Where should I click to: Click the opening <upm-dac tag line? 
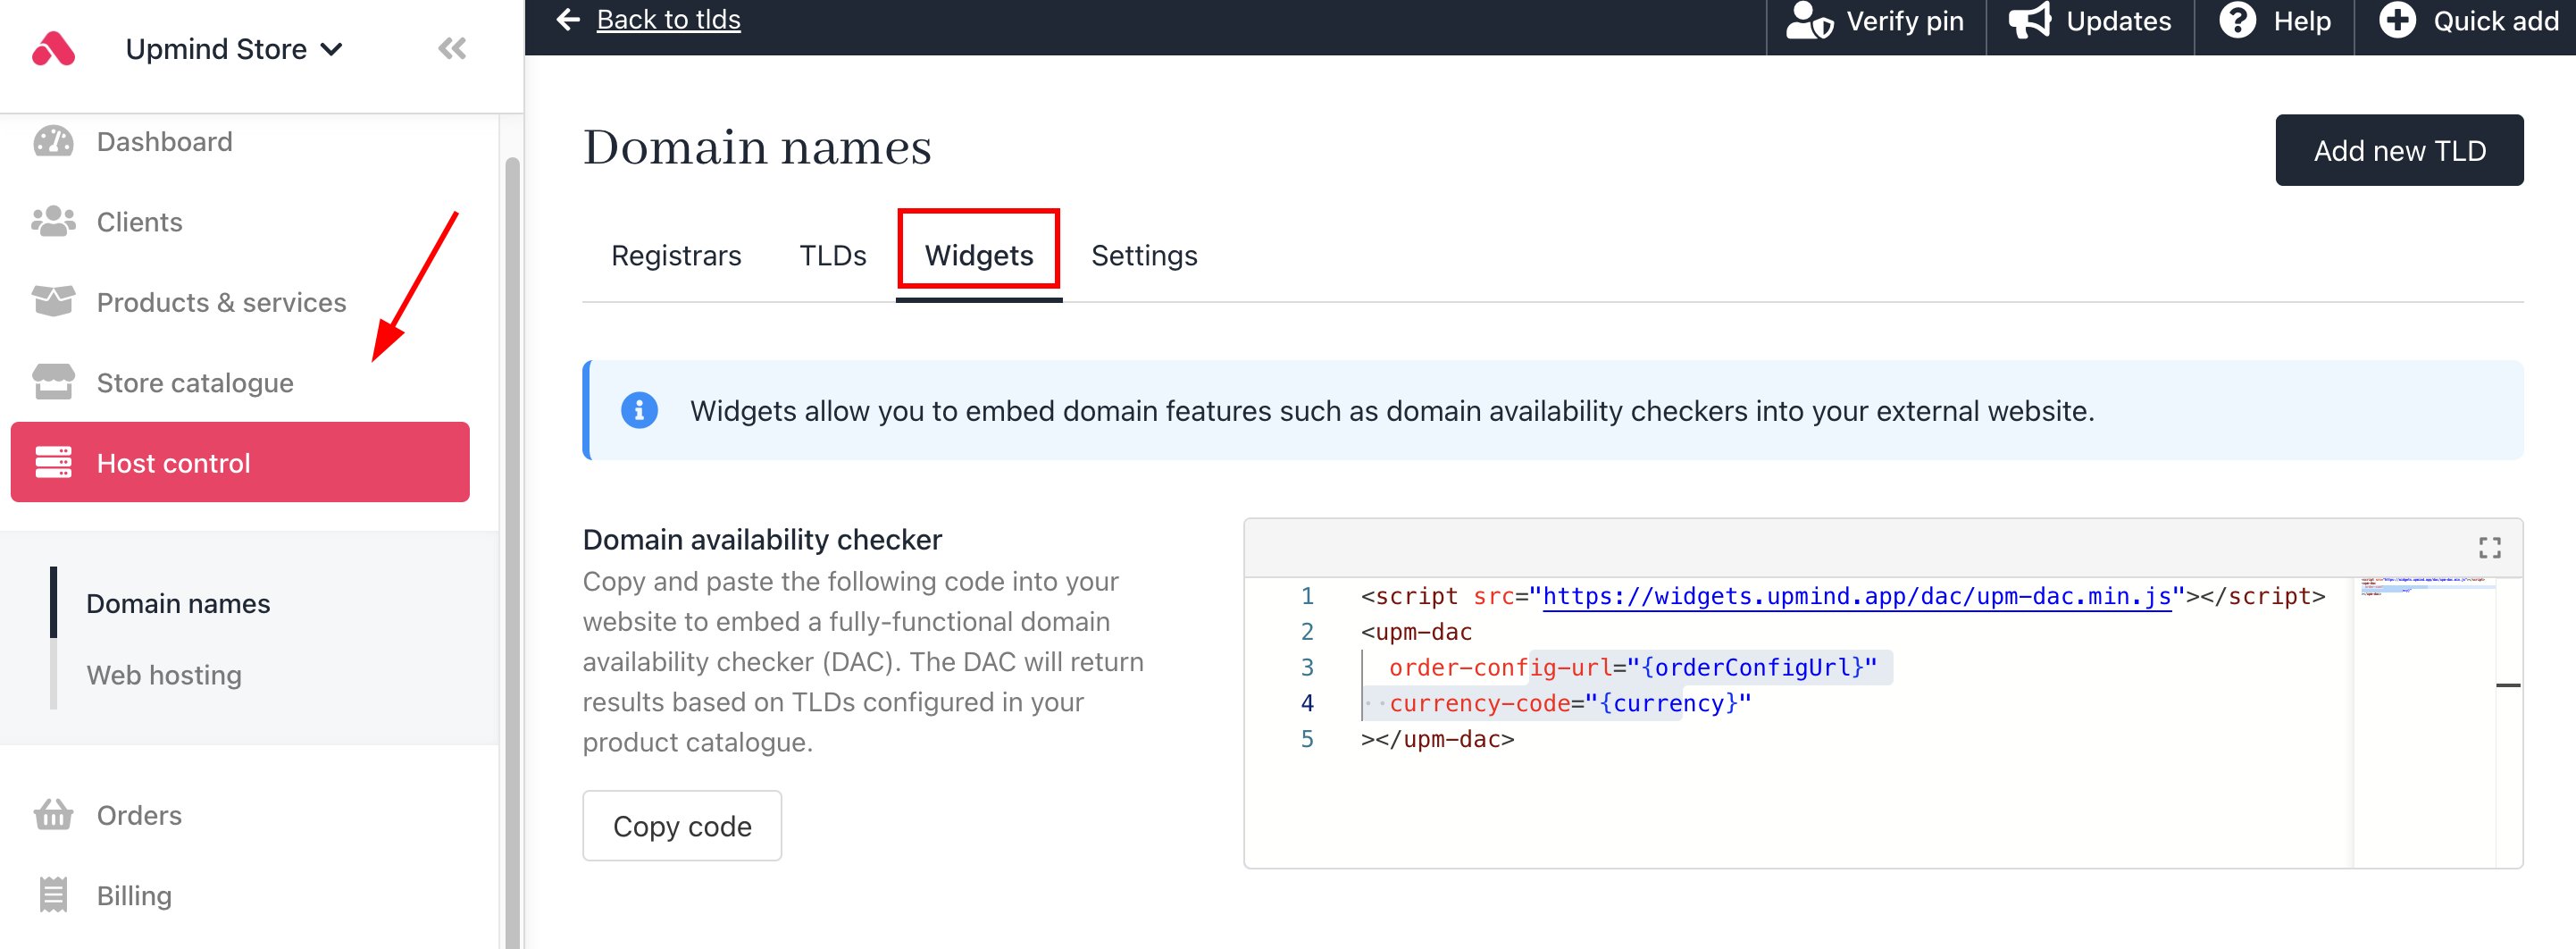(x=1416, y=632)
